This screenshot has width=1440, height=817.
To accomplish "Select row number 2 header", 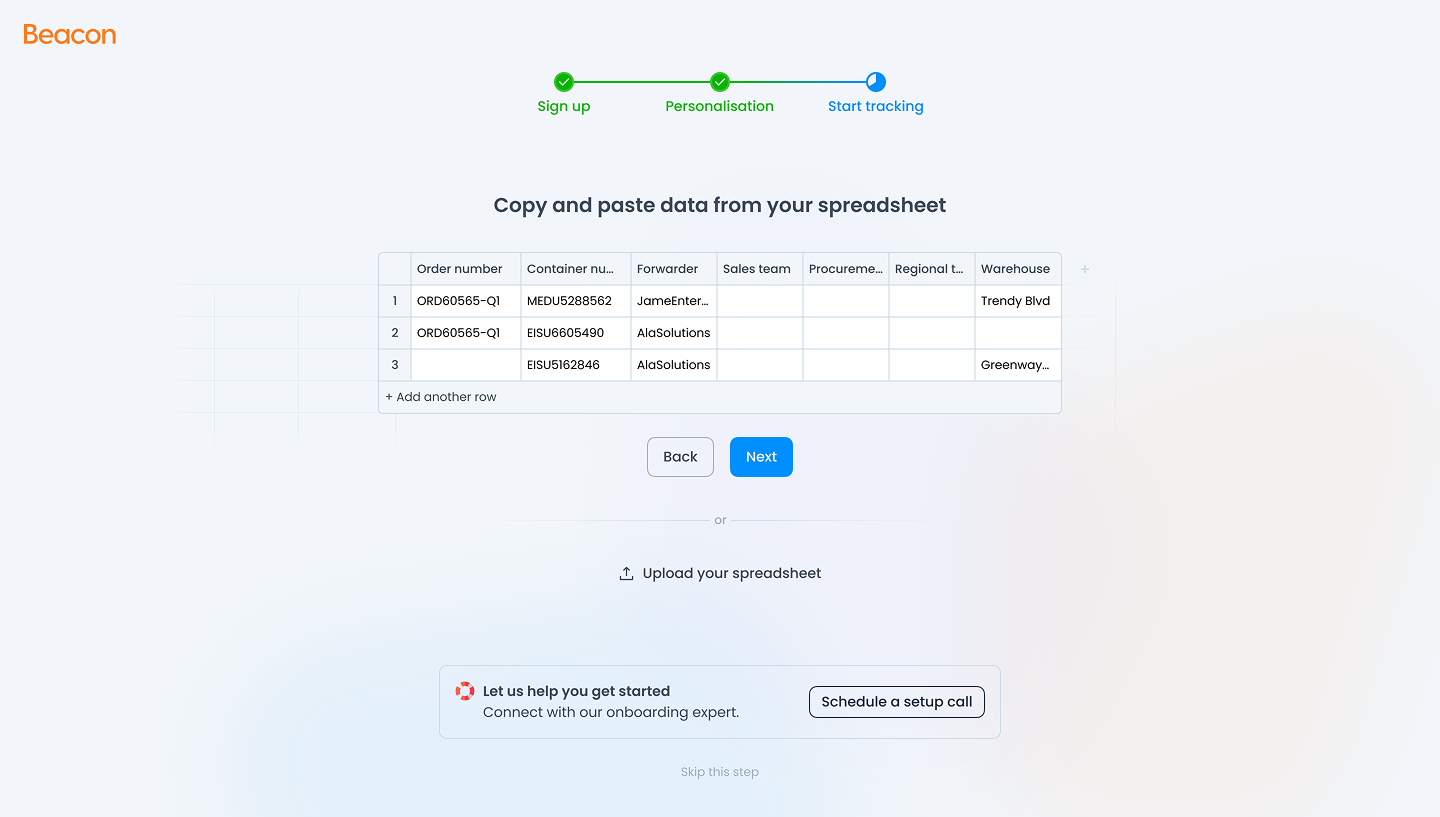I will [395, 333].
